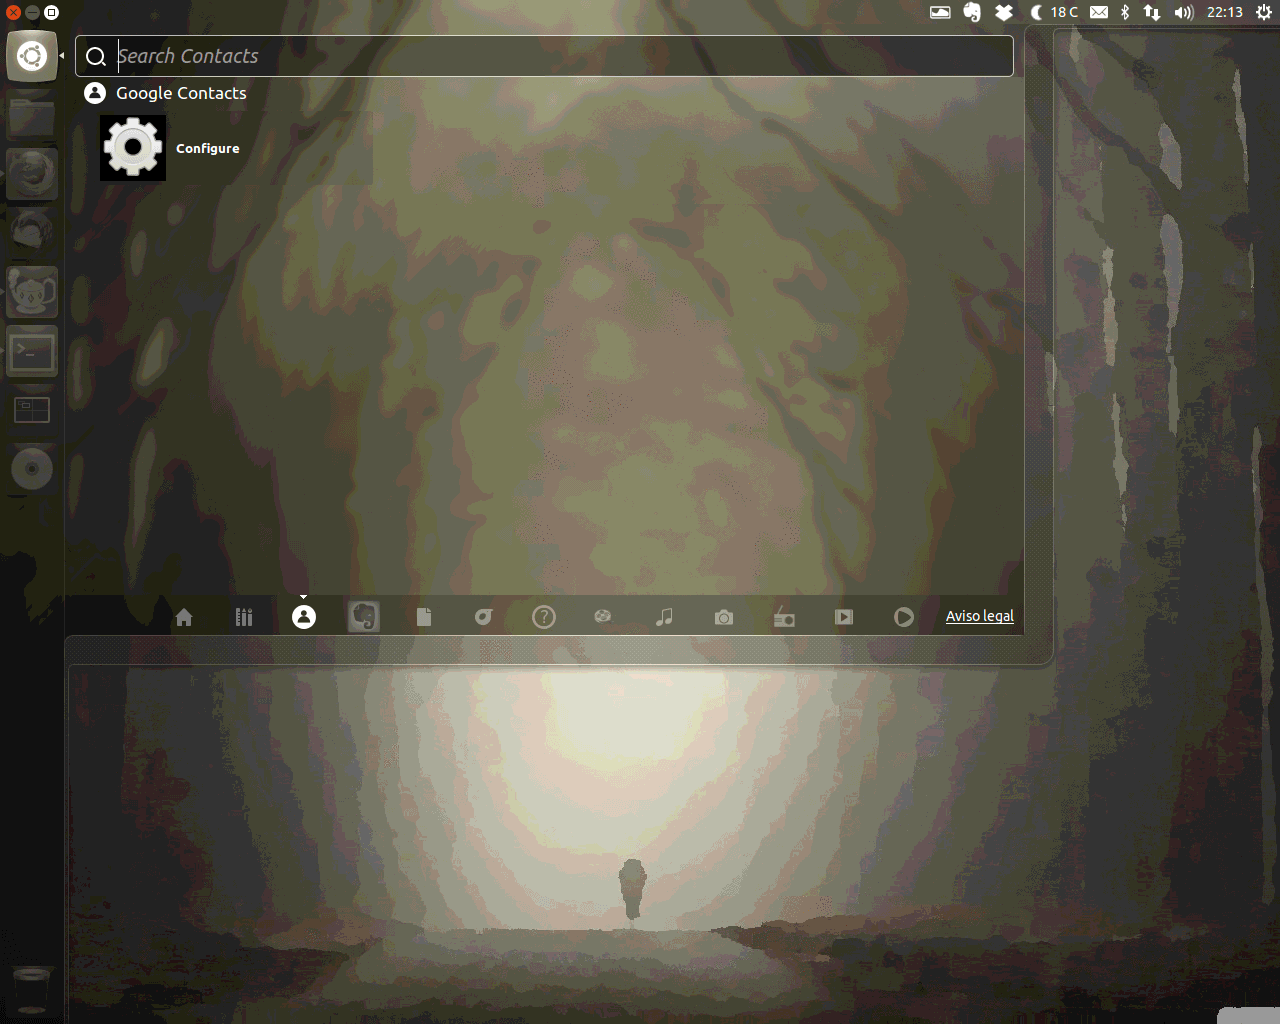Open the question mark help lens
Image resolution: width=1280 pixels, height=1024 pixels.
[544, 617]
